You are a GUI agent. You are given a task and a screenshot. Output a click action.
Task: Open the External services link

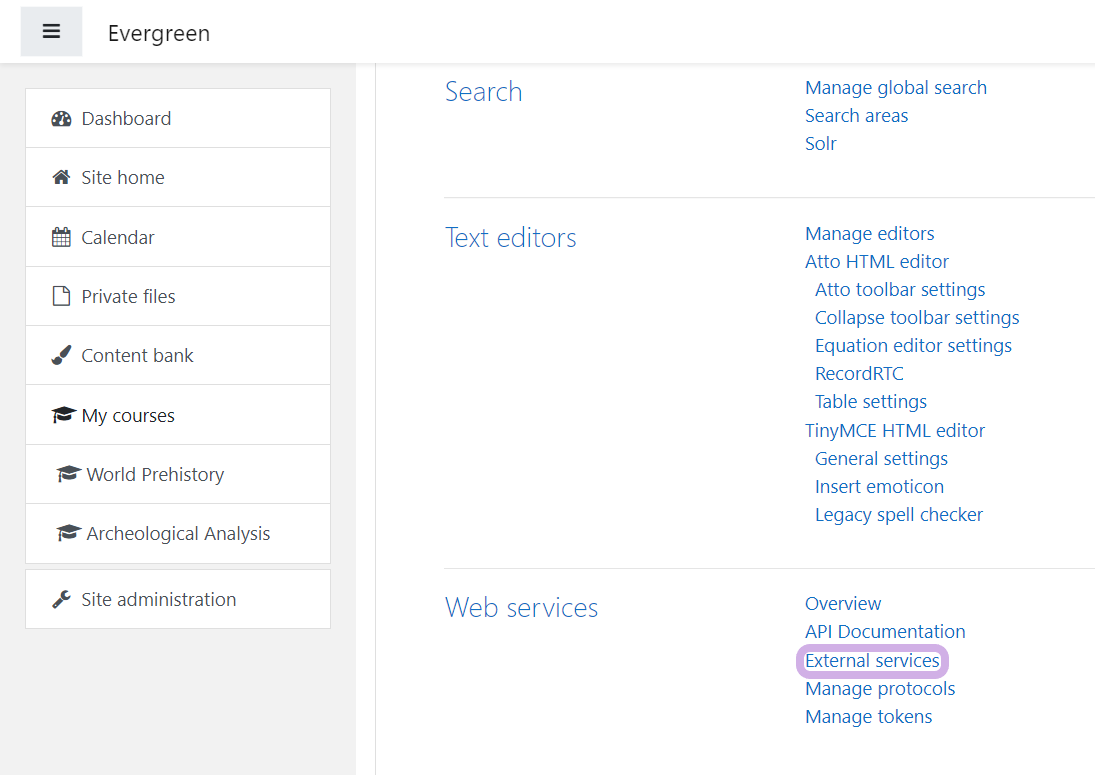click(872, 661)
